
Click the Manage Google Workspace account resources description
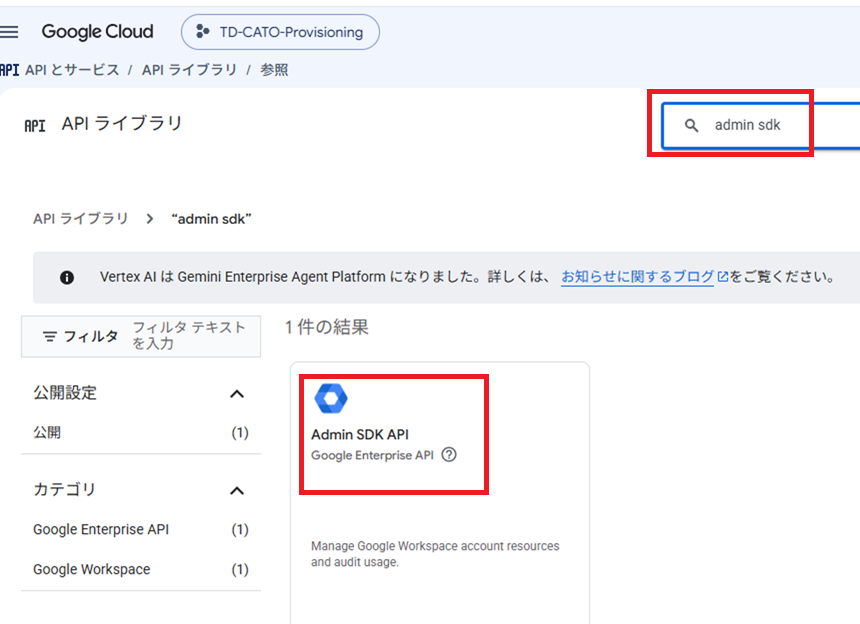435,554
